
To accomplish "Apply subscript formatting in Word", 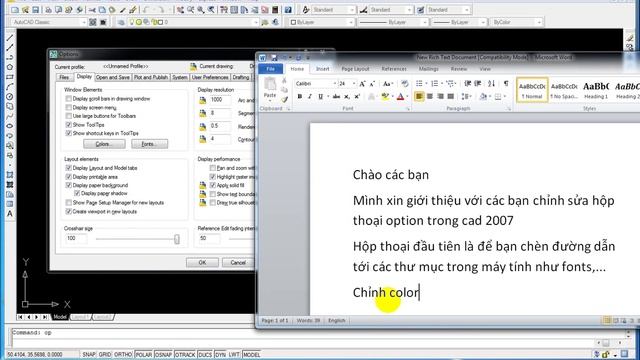I will click(x=347, y=97).
